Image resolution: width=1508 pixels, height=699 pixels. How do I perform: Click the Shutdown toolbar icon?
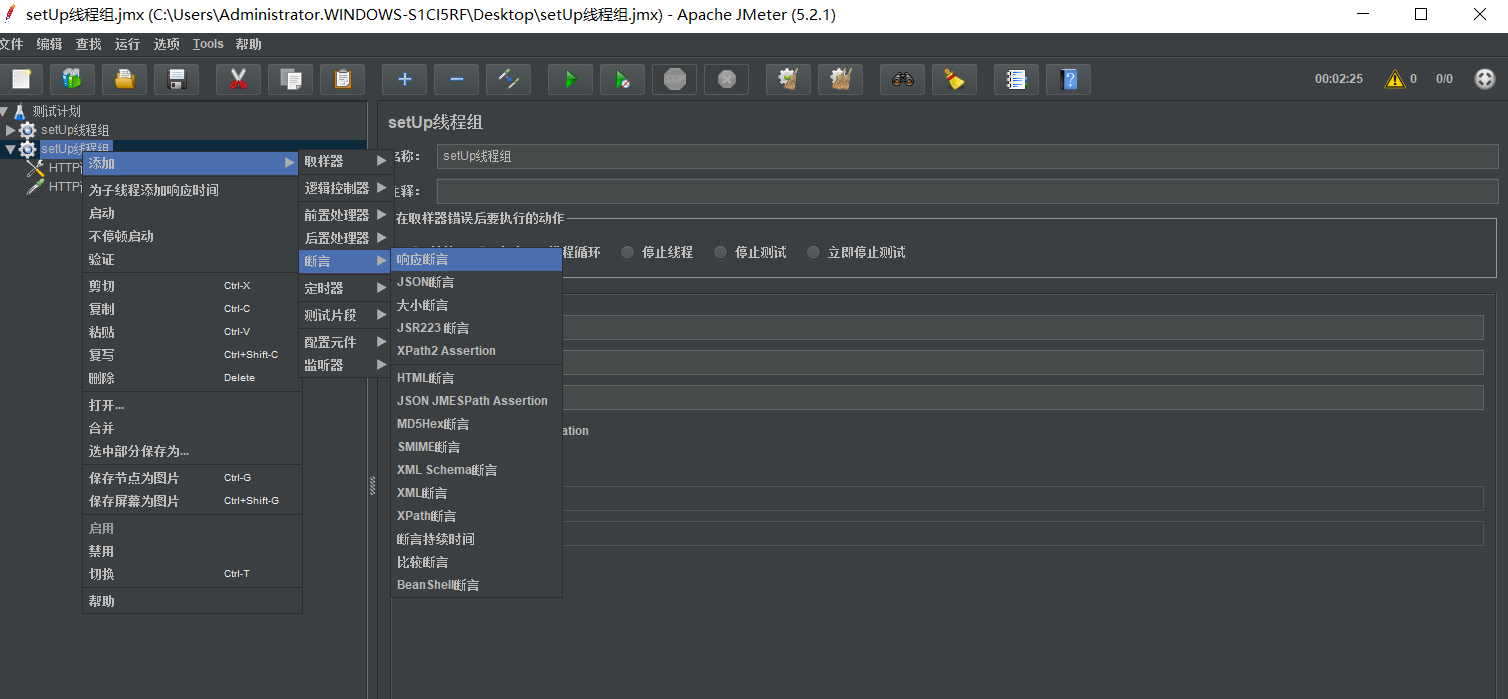[x=726, y=79]
